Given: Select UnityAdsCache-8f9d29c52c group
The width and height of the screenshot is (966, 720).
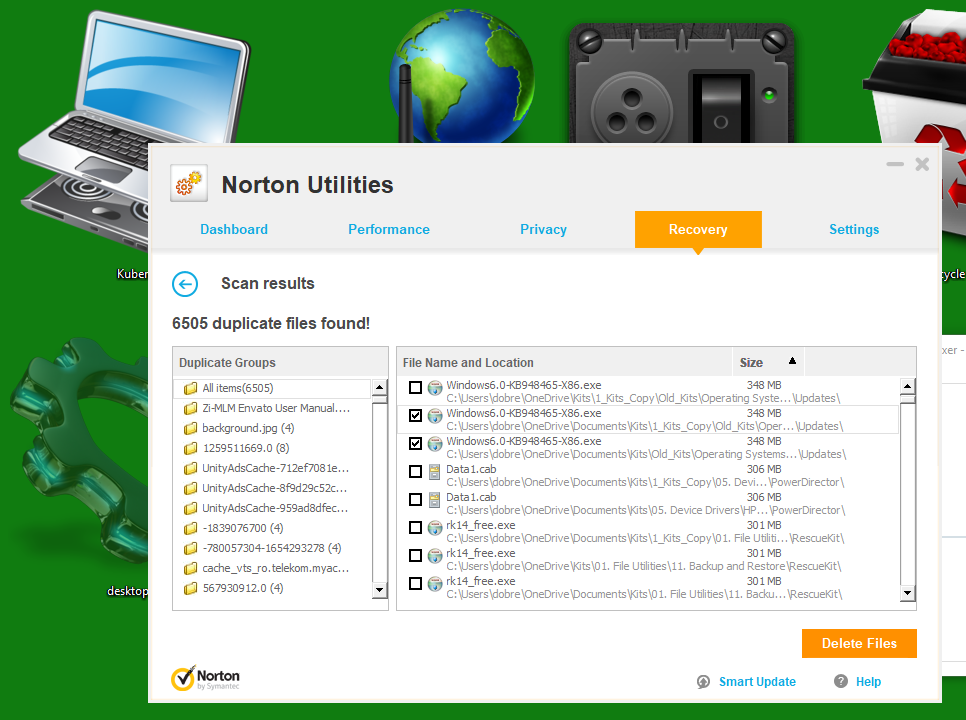Looking at the screenshot, I should tap(275, 488).
